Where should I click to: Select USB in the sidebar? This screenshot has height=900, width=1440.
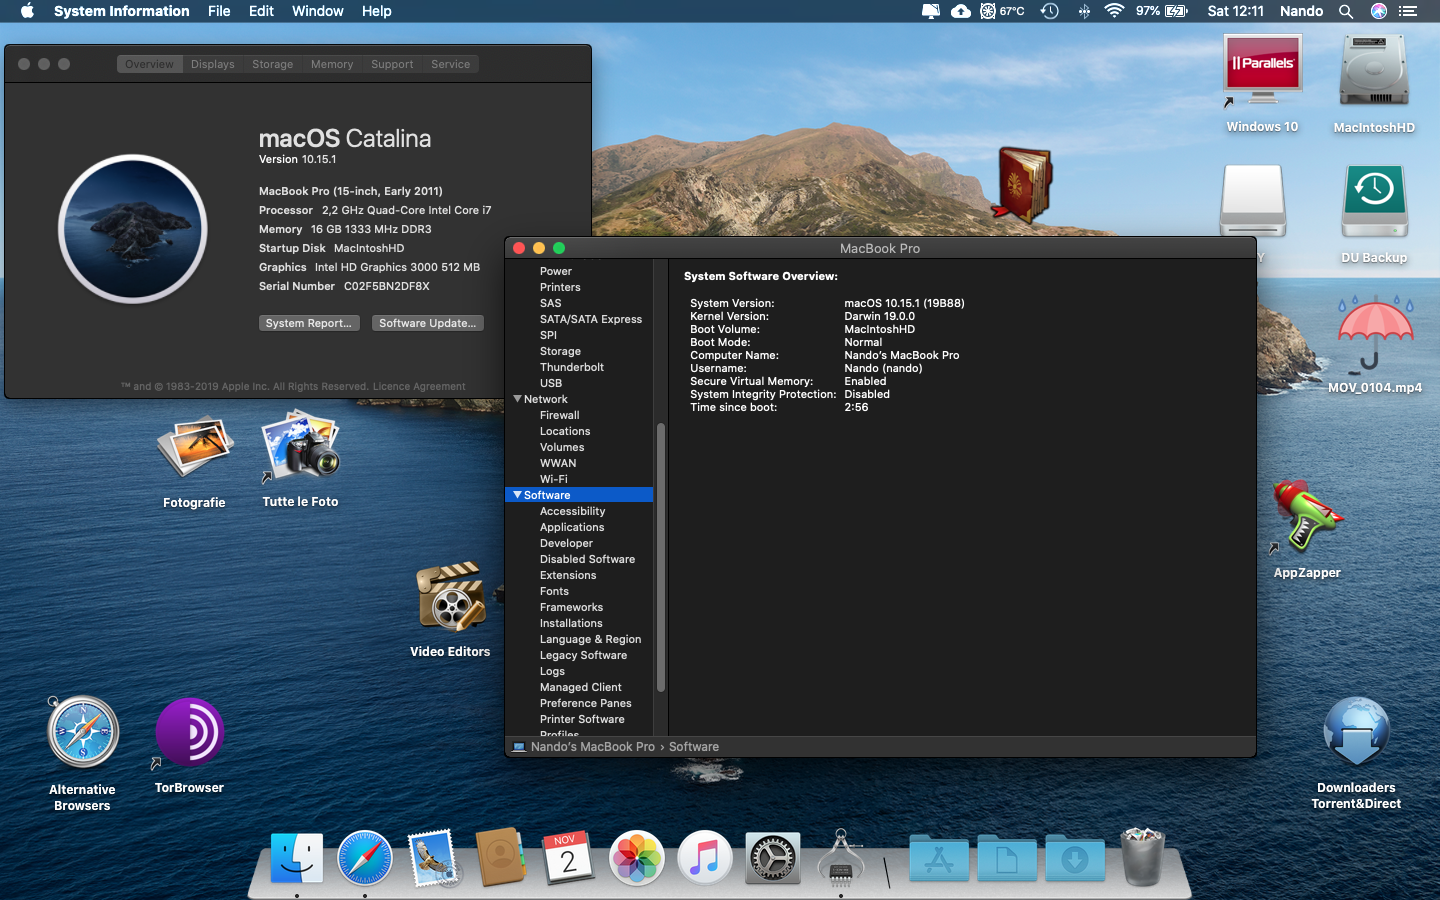(x=551, y=383)
